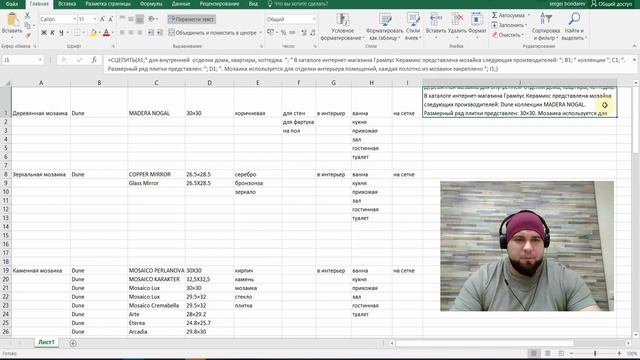Open the Calibri font name dropdown
This screenshot has width=640, height=360.
[74, 19]
